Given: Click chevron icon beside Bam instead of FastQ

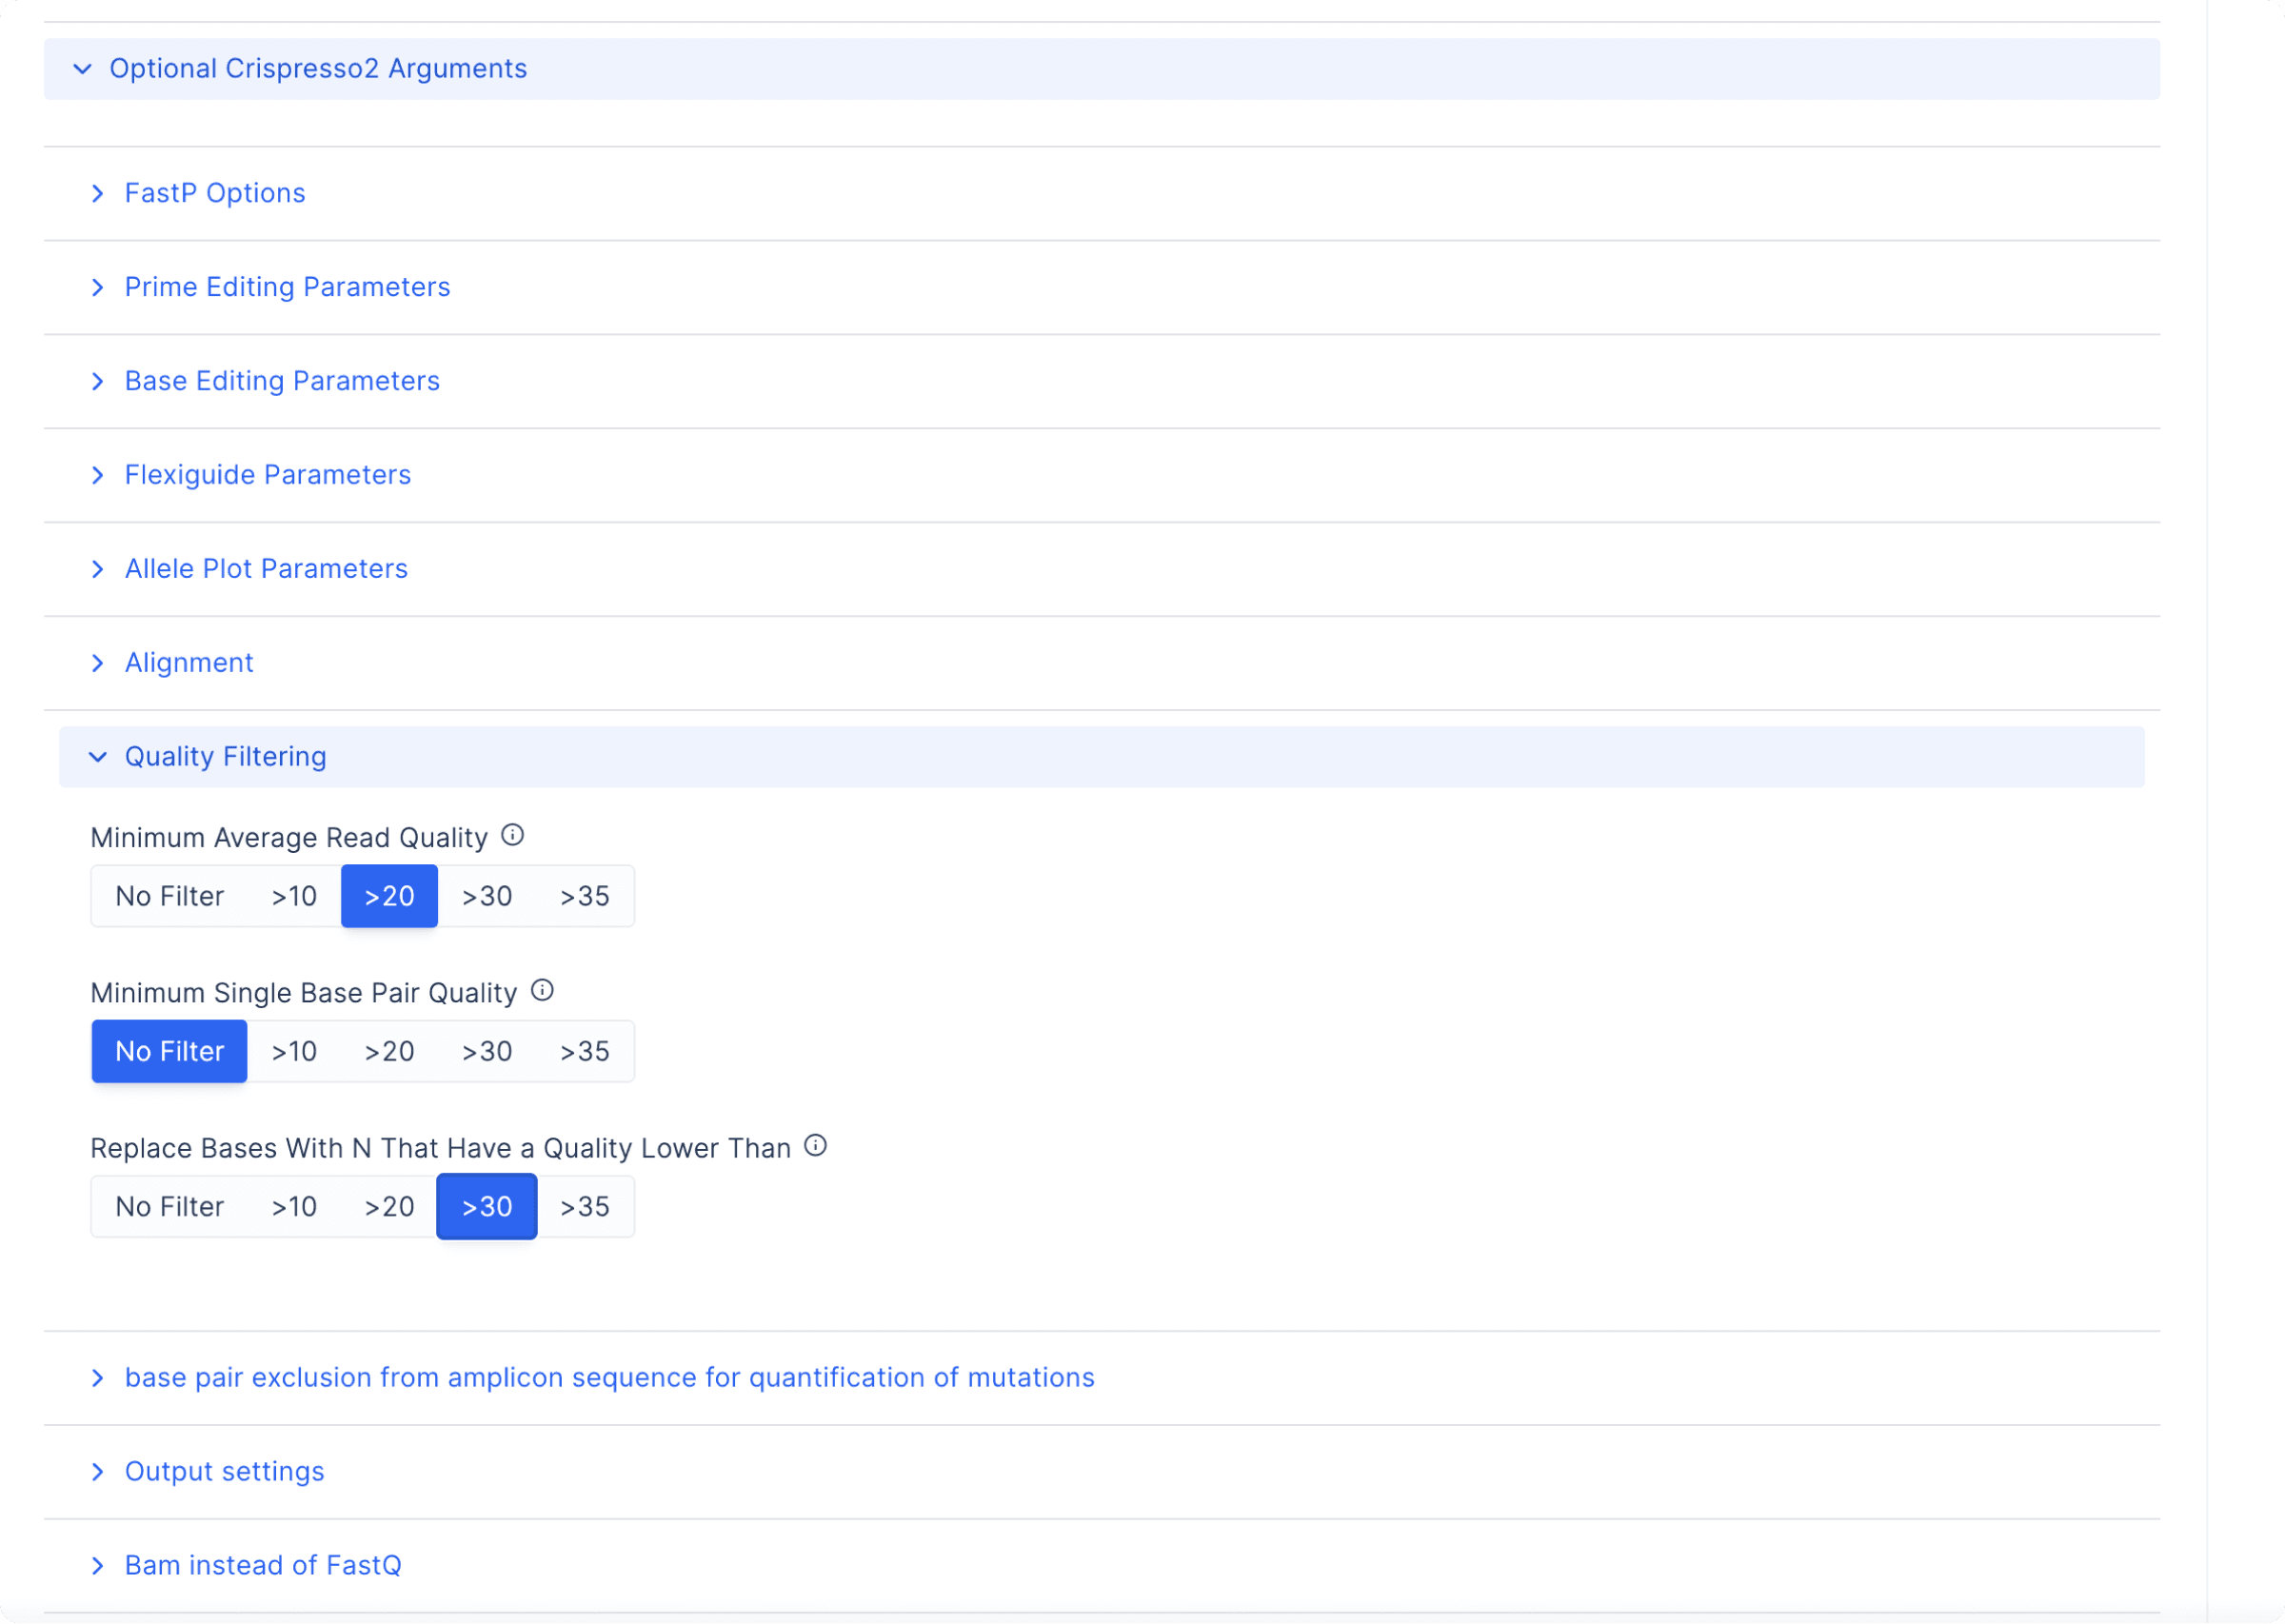Looking at the screenshot, I should (97, 1566).
